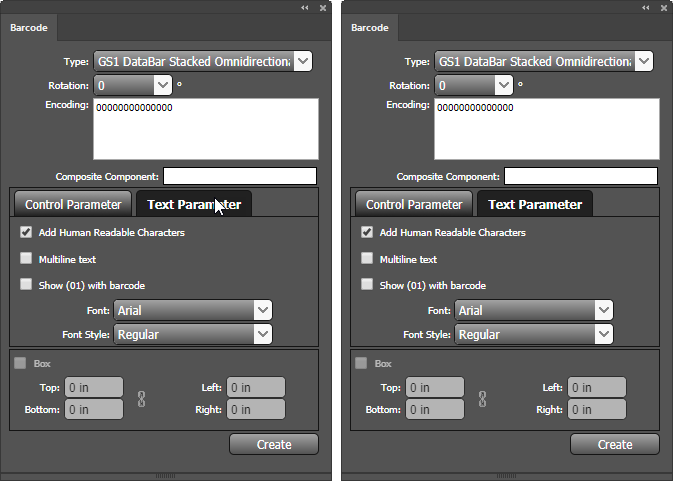673x481 pixels.
Task: Click the Encoding text area in right panel
Action: (x=546, y=130)
